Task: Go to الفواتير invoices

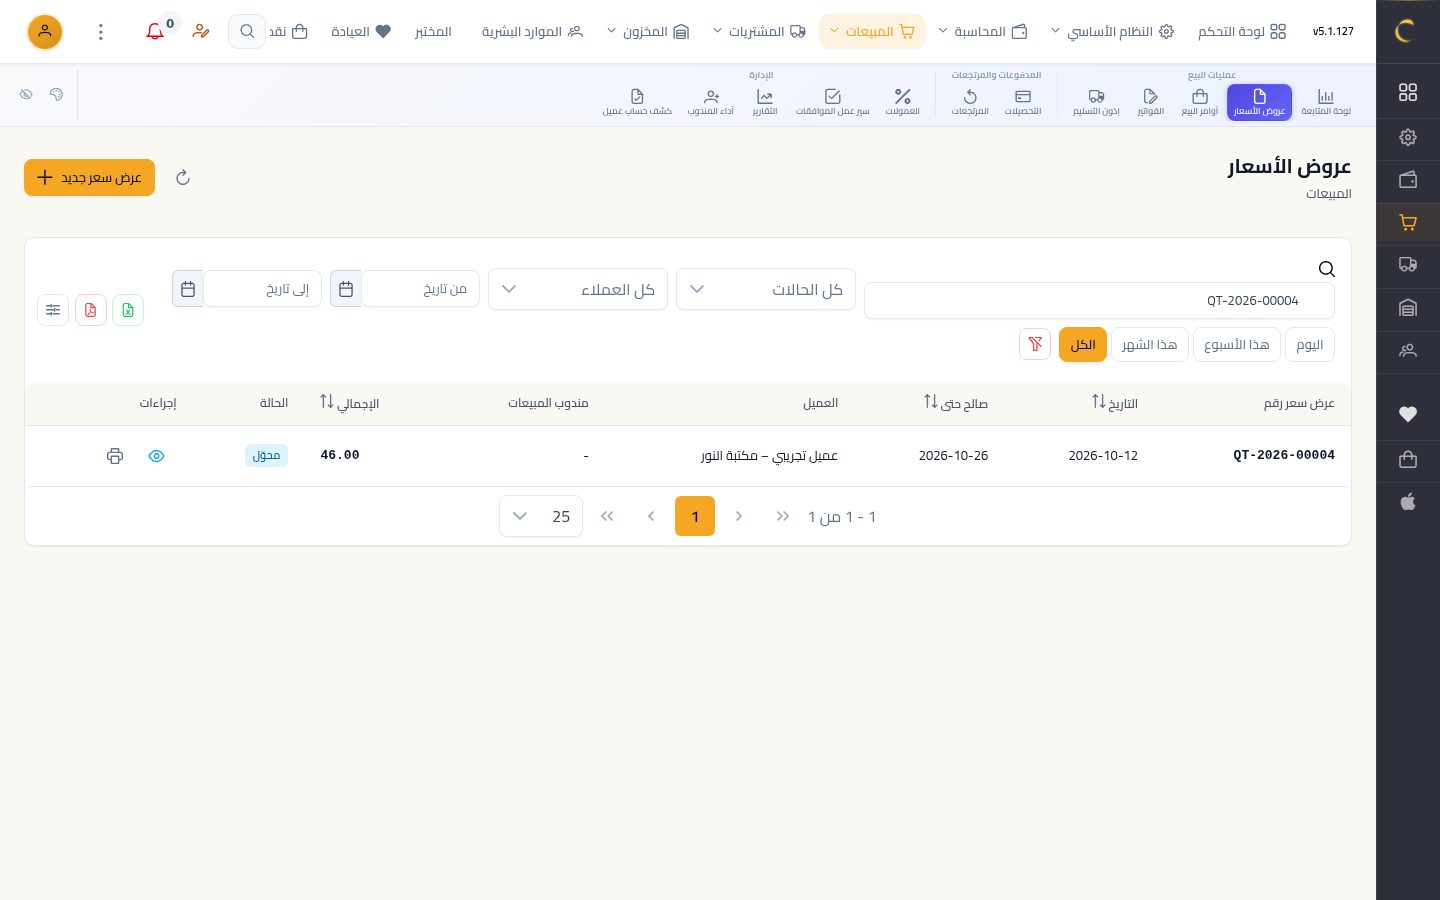Action: (x=1151, y=102)
